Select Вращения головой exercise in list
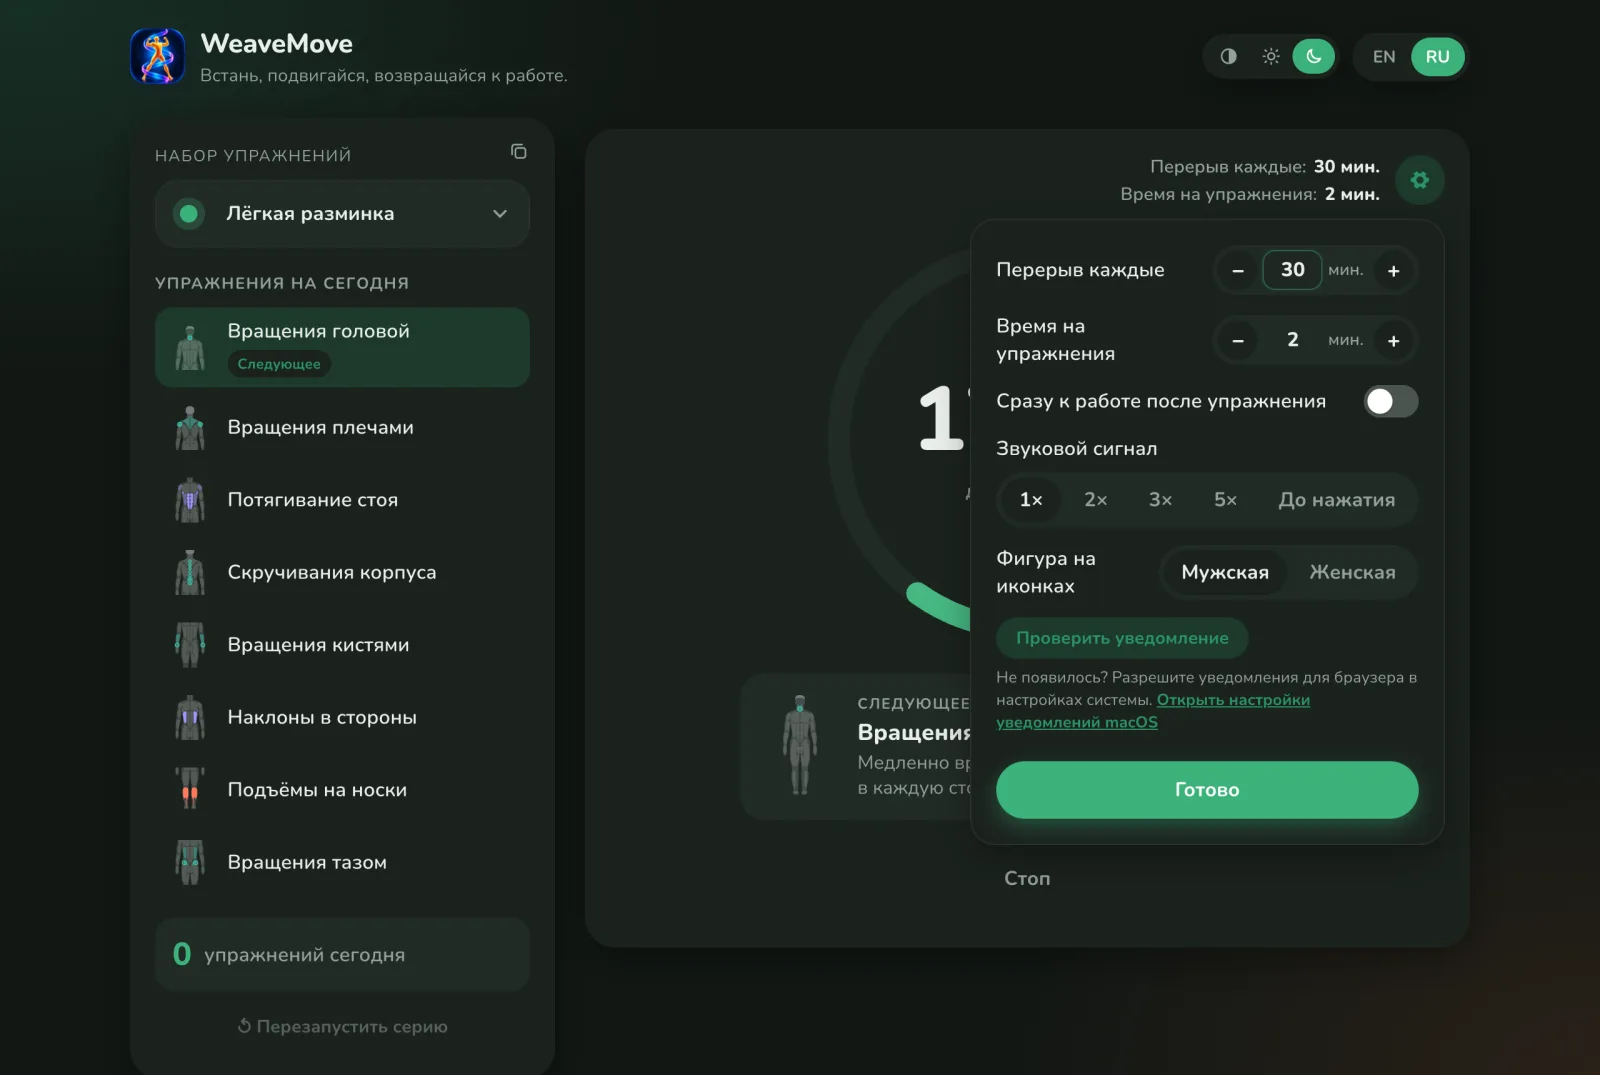Viewport: 1600px width, 1075px height. tap(342, 347)
